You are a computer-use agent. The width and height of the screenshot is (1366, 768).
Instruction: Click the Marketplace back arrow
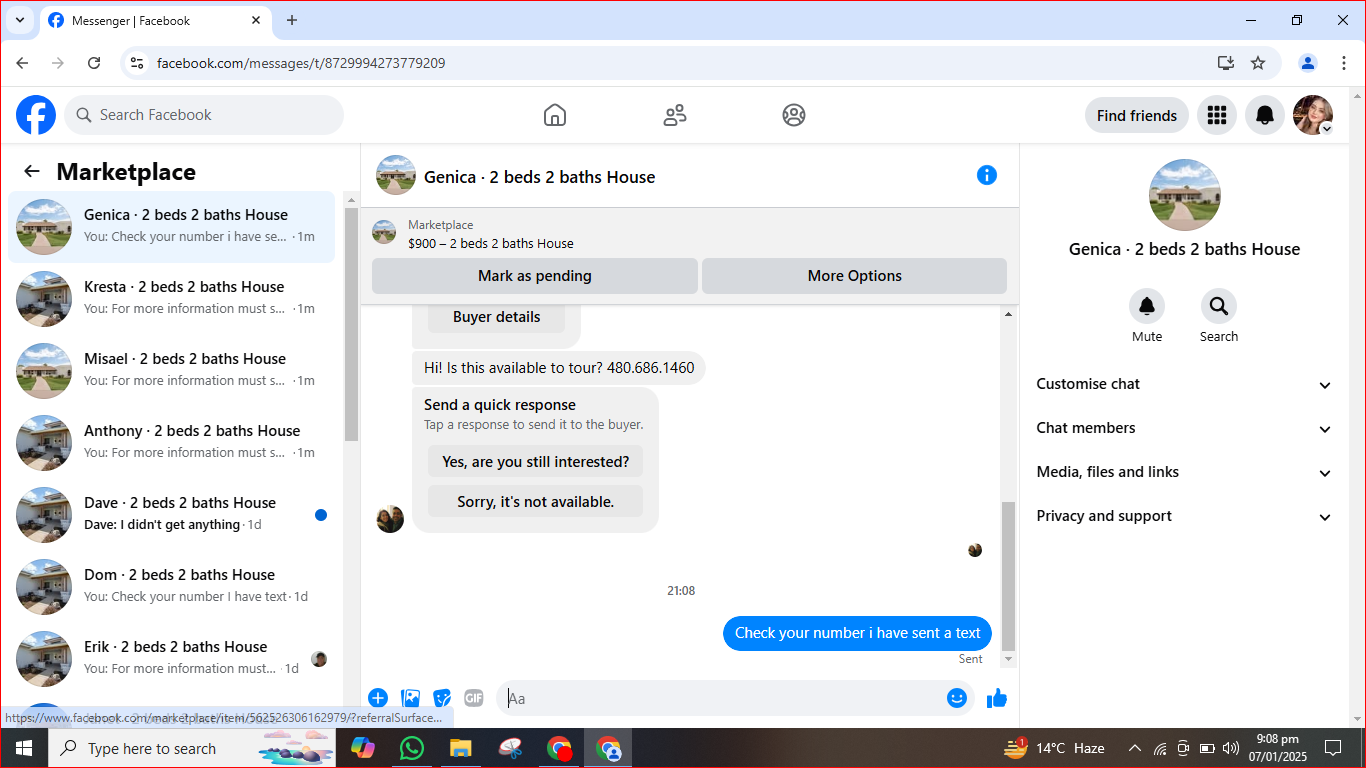point(32,171)
